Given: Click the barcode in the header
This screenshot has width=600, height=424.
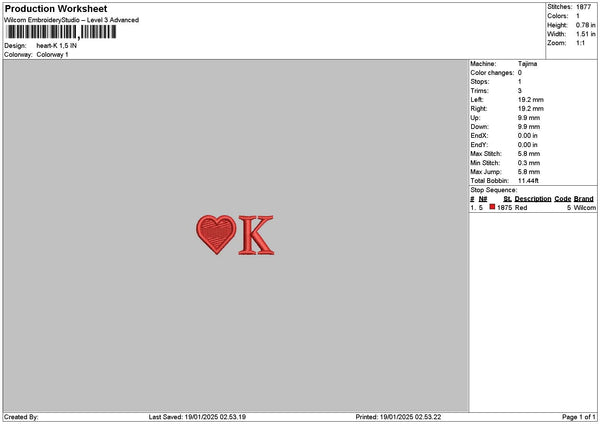Looking at the screenshot, I should click(61, 32).
